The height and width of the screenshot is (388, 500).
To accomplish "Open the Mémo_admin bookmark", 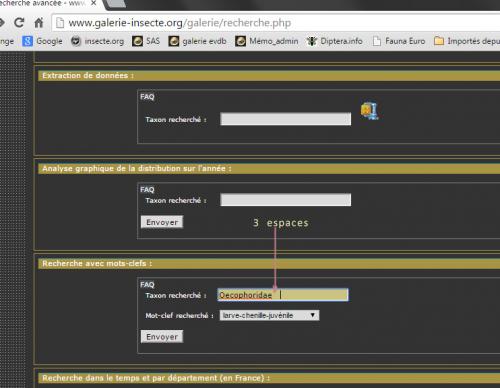I will [x=267, y=41].
